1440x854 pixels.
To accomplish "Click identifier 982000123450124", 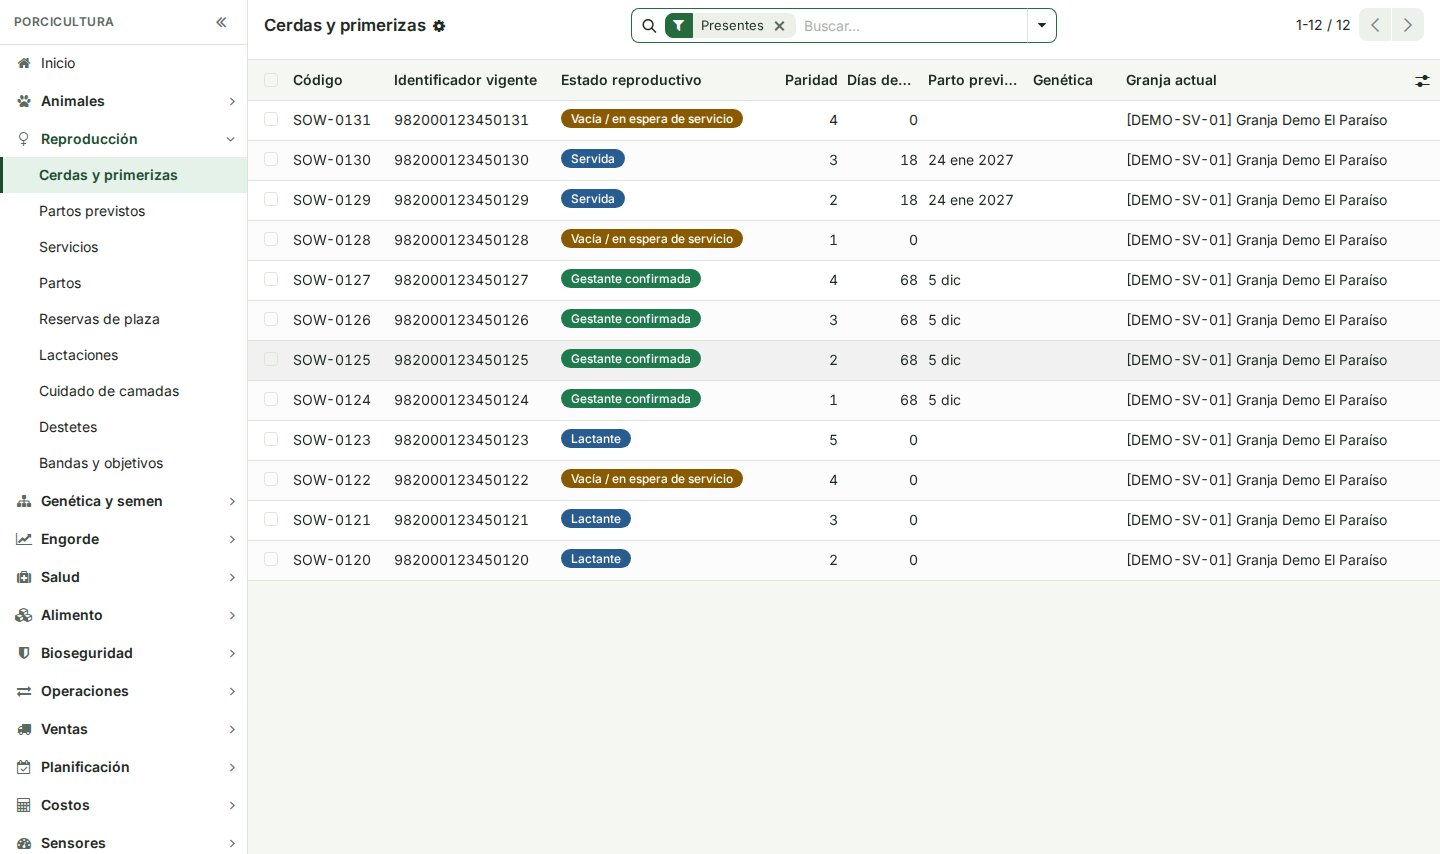I will tap(461, 400).
